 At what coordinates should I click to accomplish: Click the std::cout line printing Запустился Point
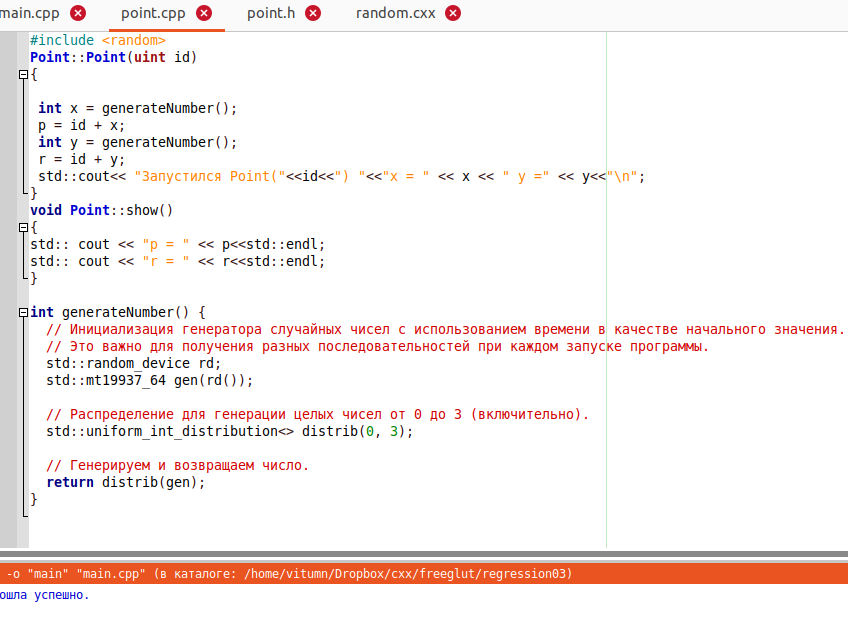point(342,176)
